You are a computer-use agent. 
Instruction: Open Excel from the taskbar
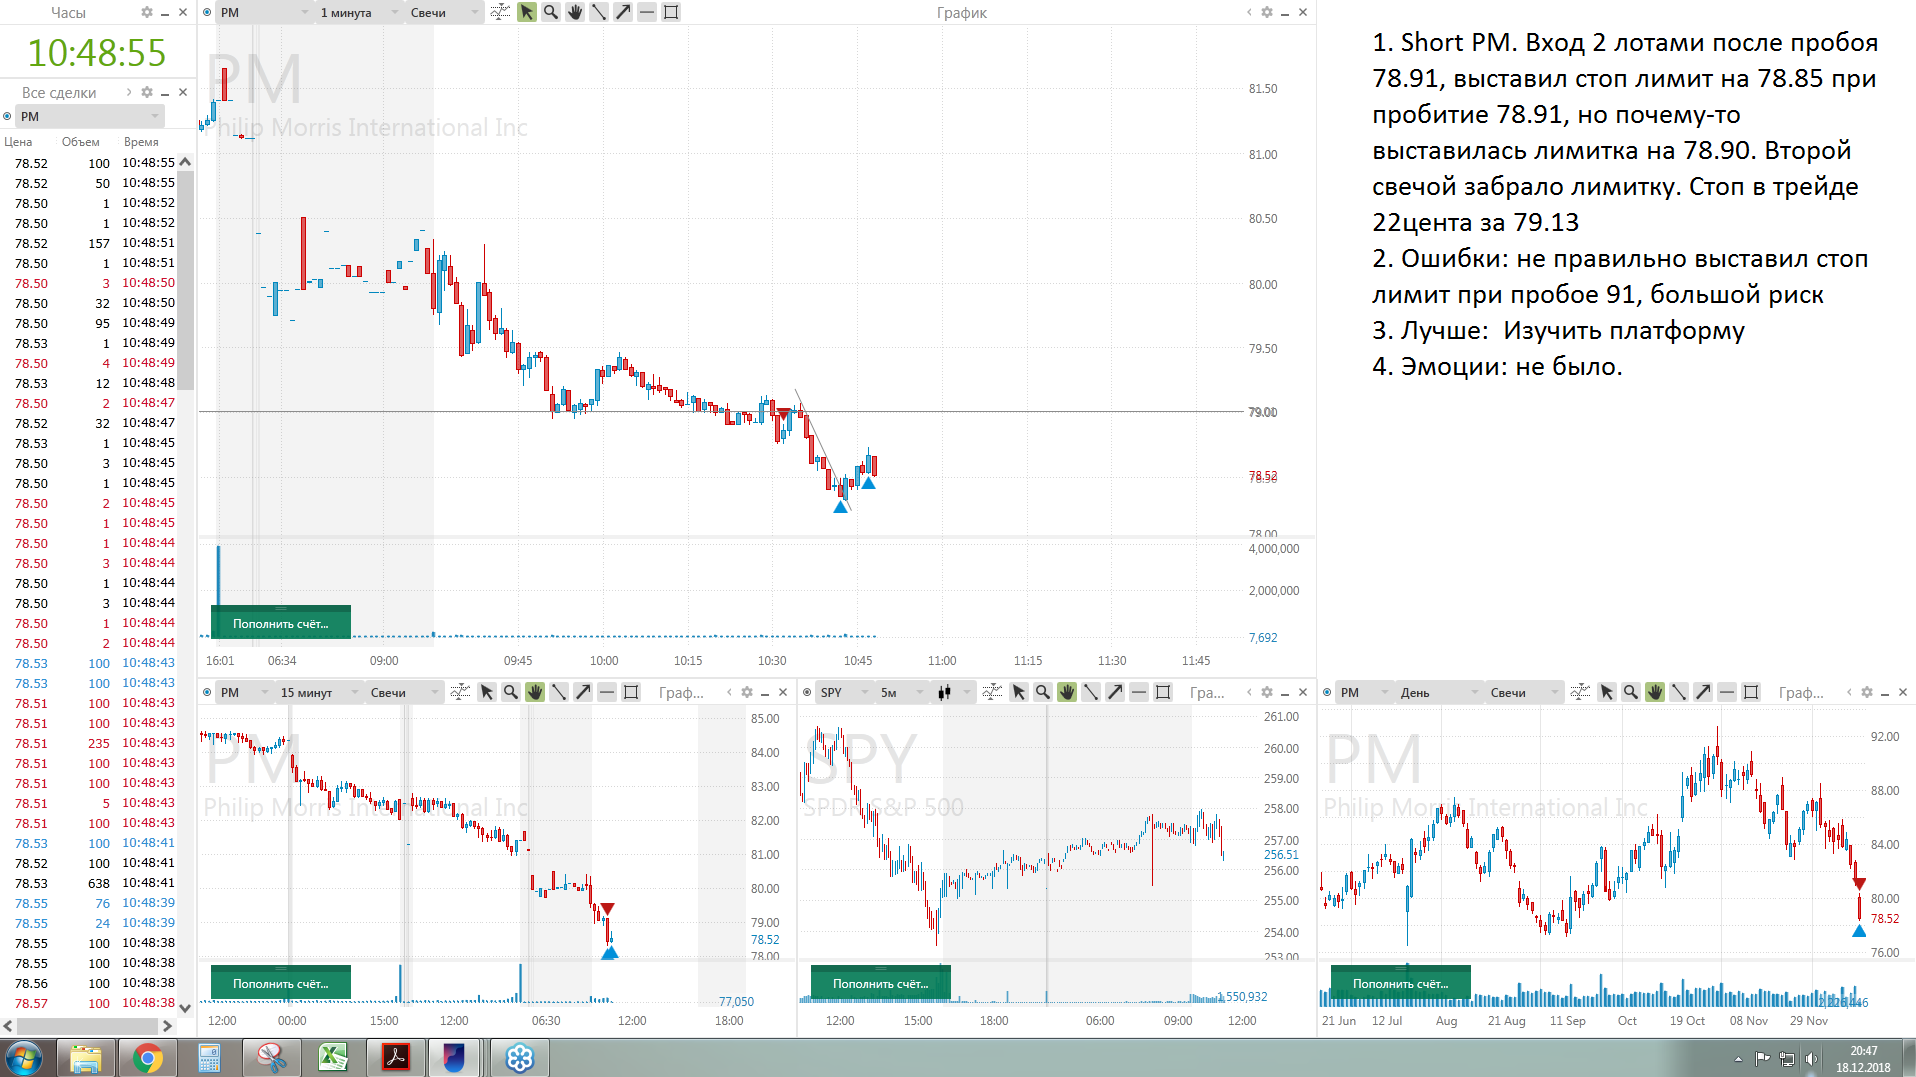[x=333, y=1058]
